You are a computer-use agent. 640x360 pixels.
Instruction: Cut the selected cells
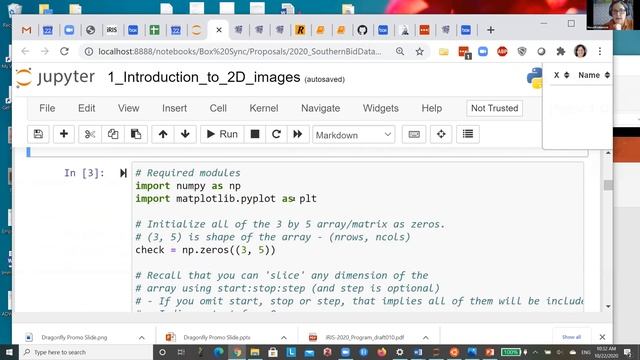coord(90,134)
